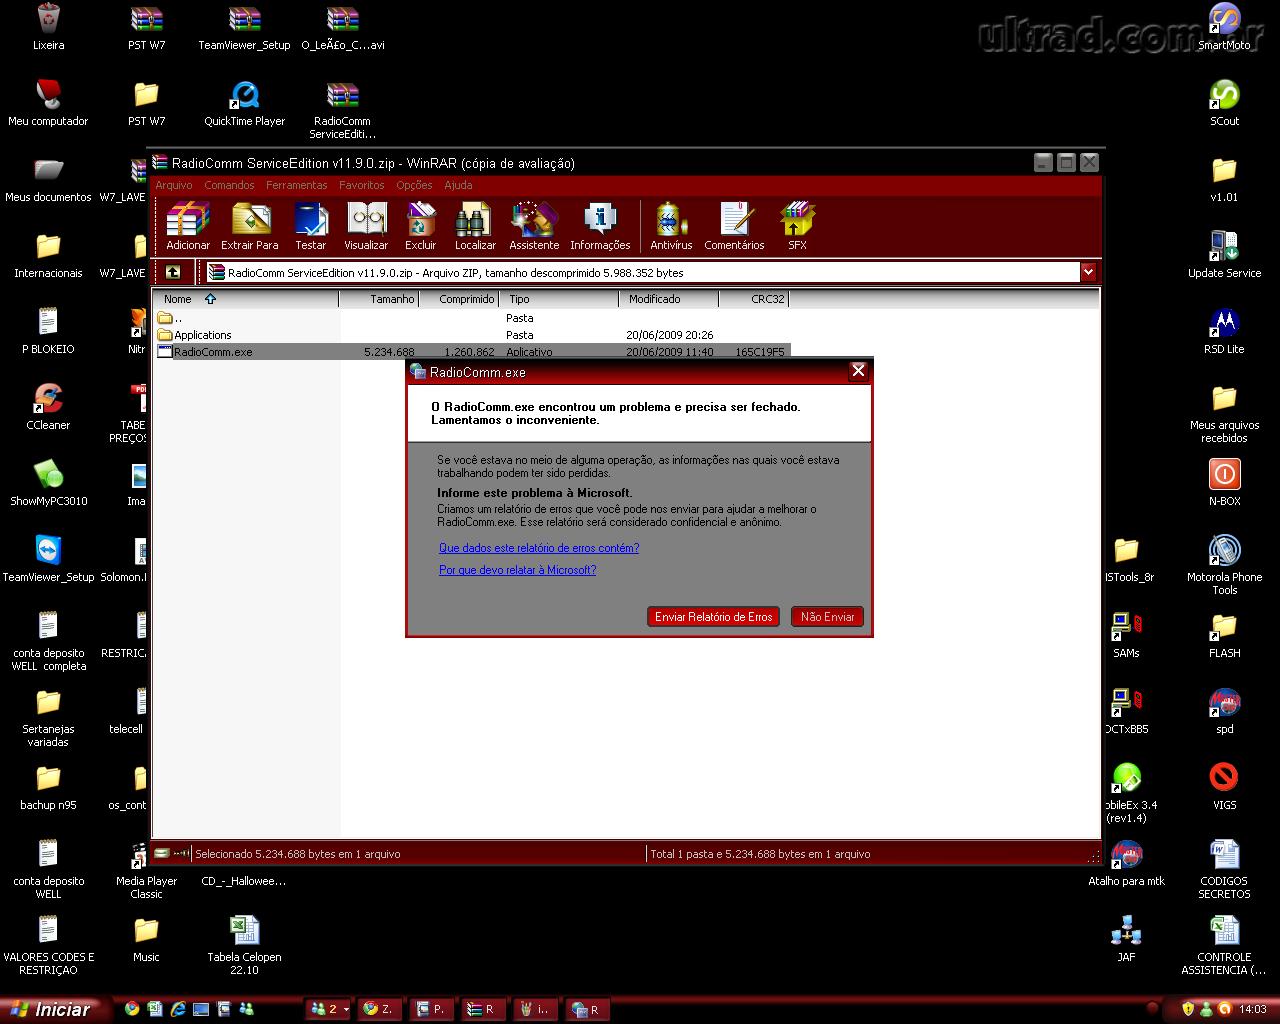Select the CODIGOS SECRETOS document icon

click(1224, 869)
